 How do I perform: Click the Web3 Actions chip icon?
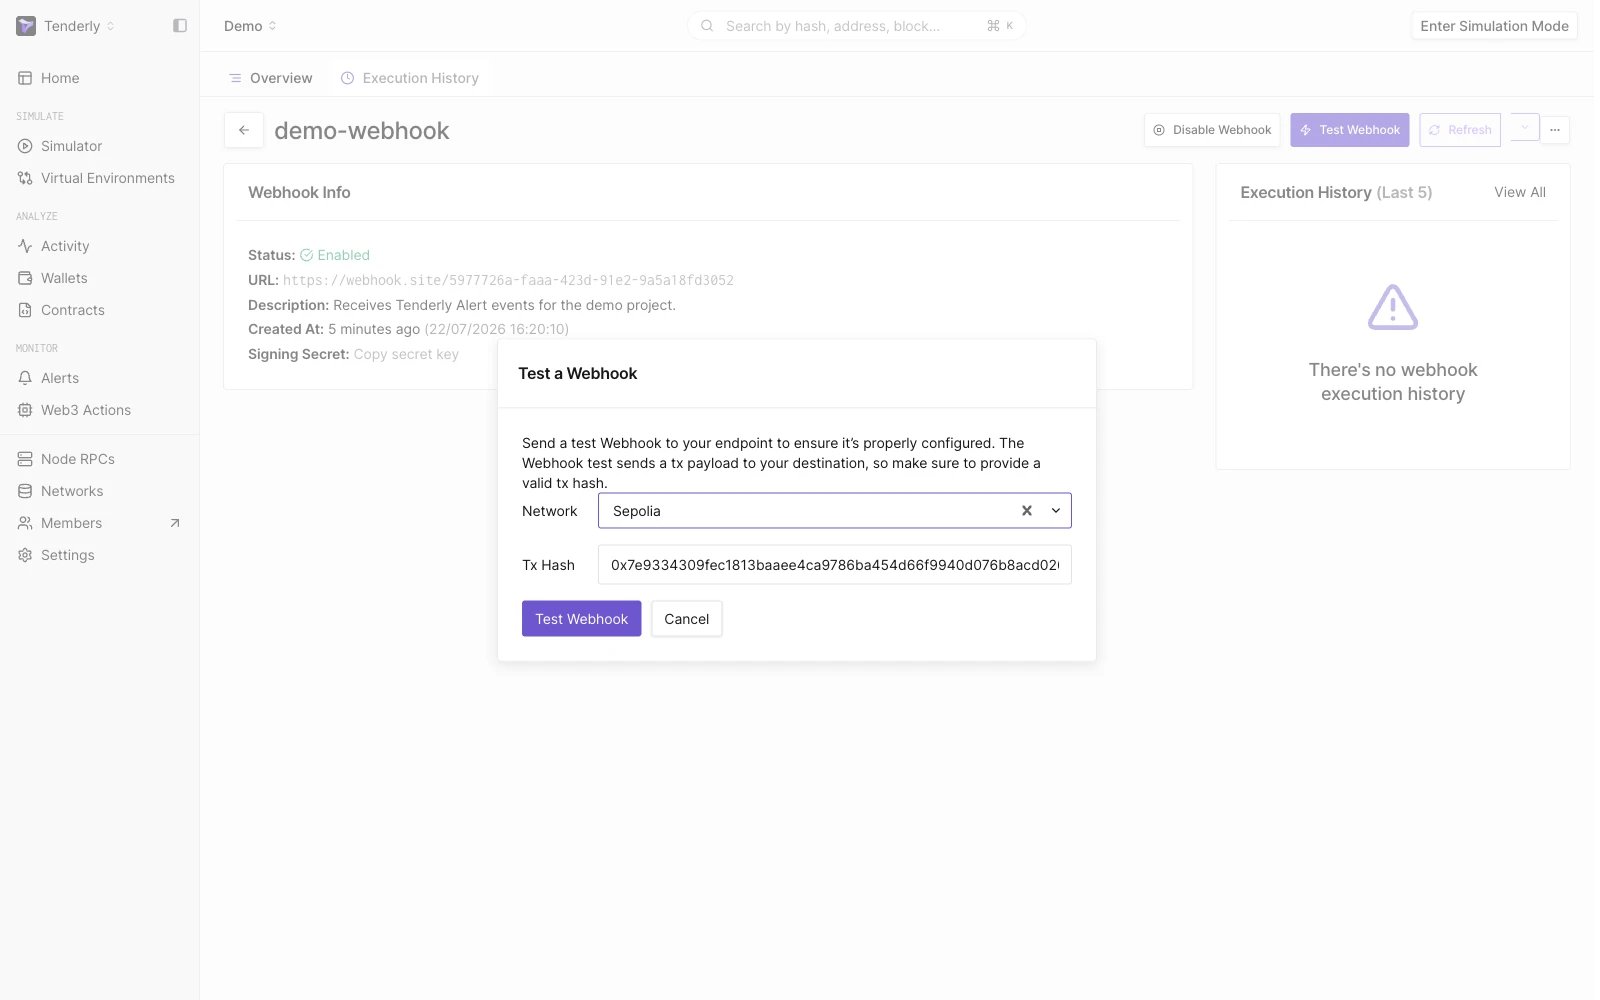click(x=25, y=410)
